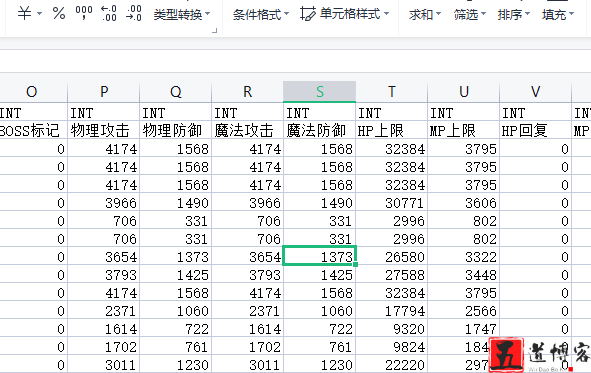Select column P header
Image resolution: width=591 pixels, height=373 pixels.
tap(104, 92)
